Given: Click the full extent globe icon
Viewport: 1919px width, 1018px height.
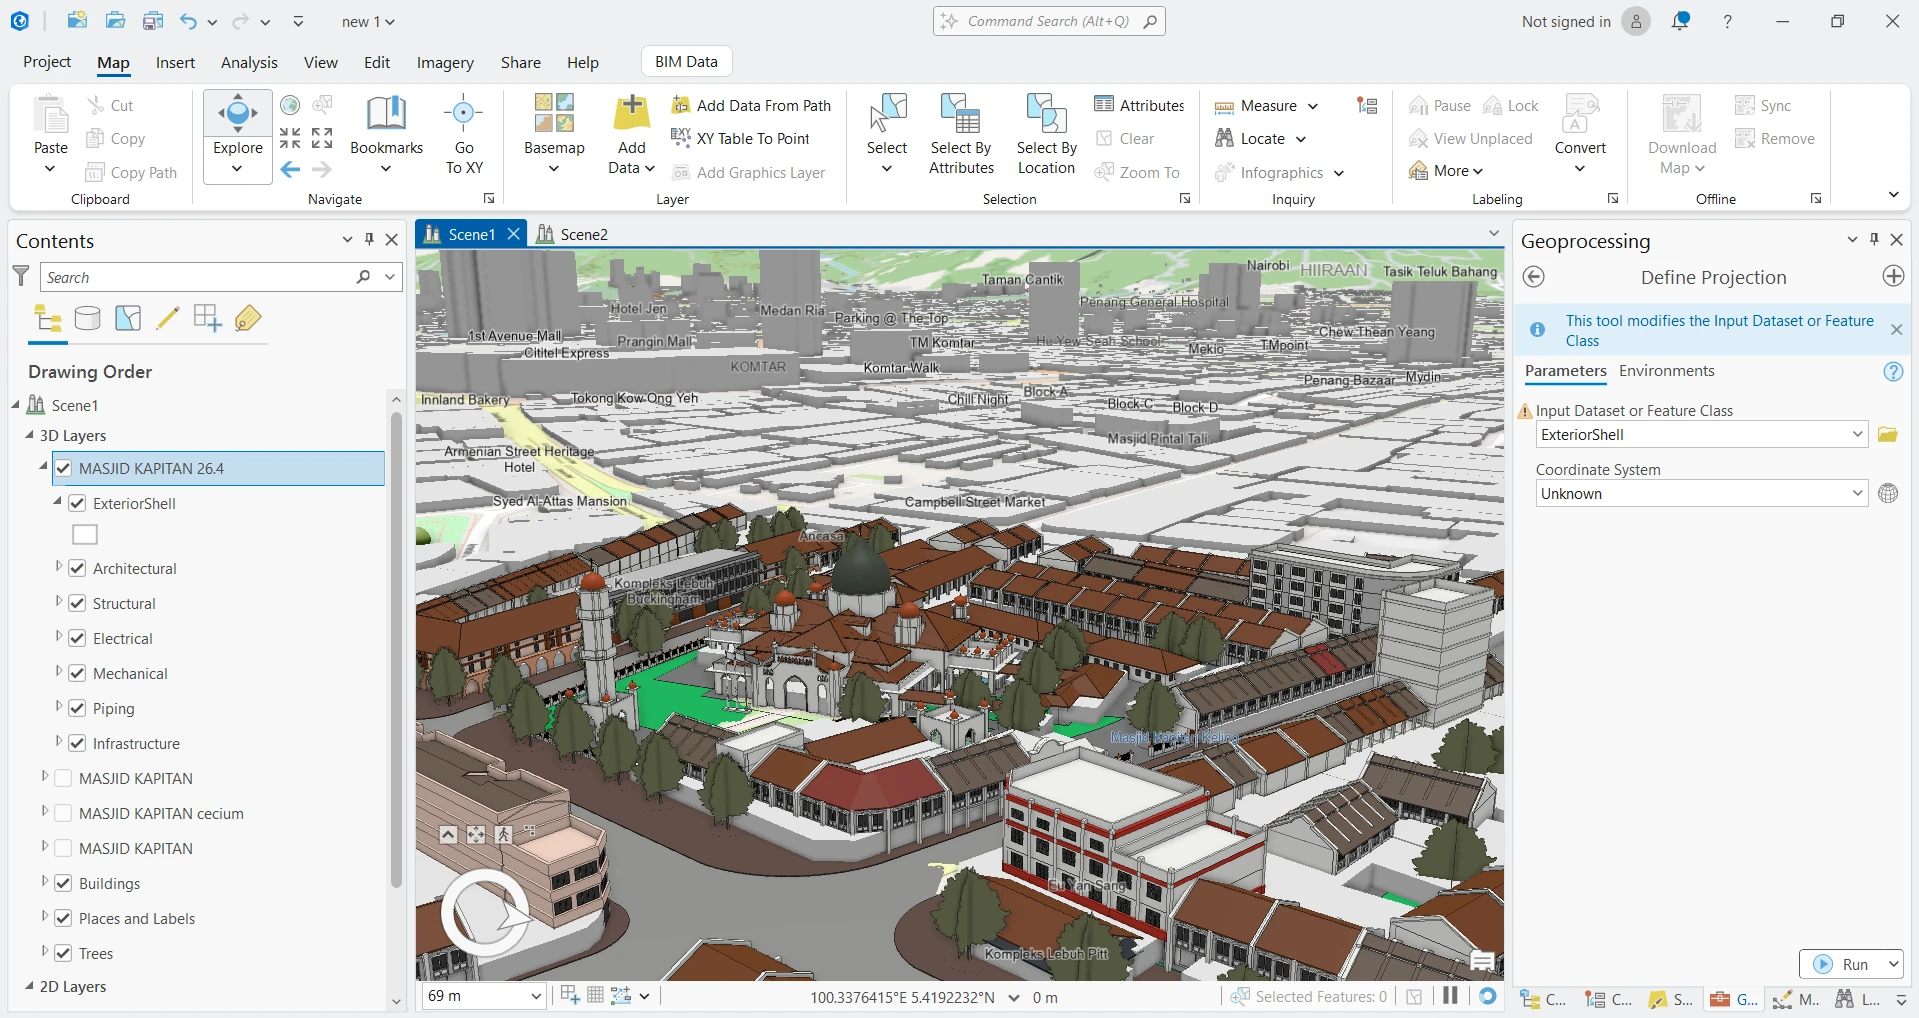Looking at the screenshot, I should coord(290,105).
